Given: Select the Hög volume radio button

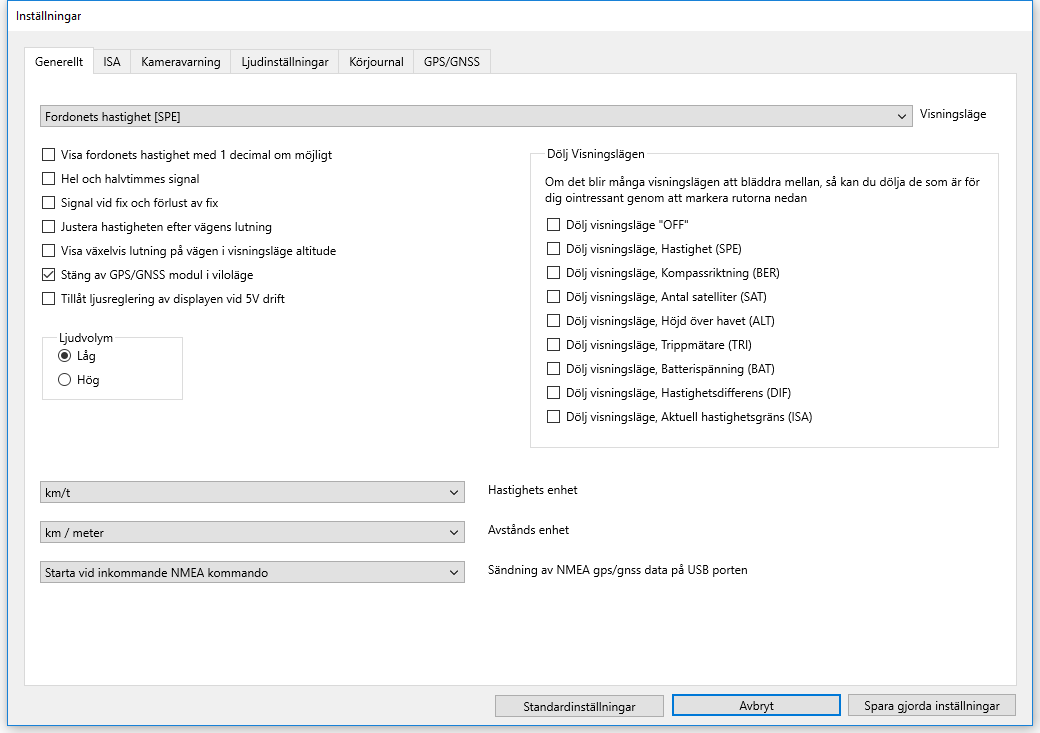Looking at the screenshot, I should point(65,380).
